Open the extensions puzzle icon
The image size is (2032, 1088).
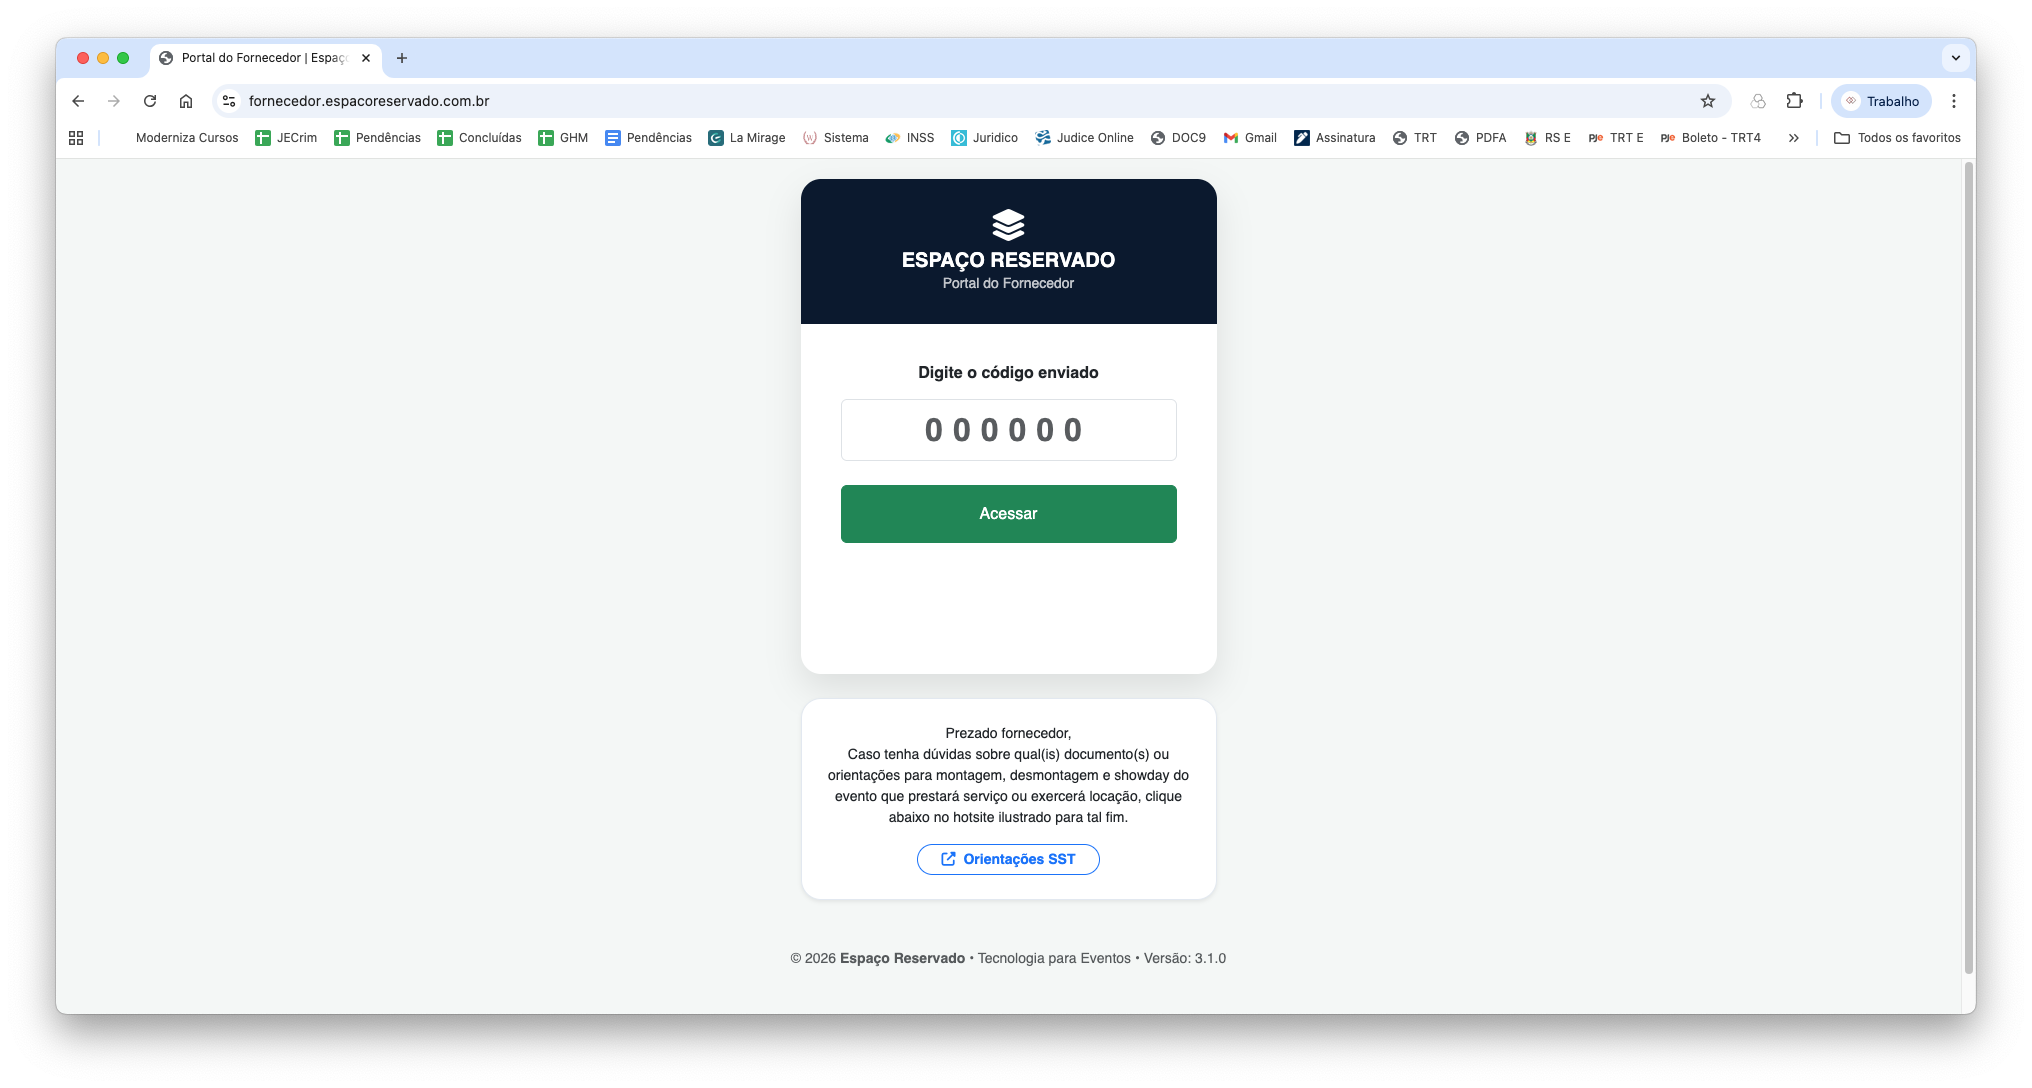click(1795, 101)
